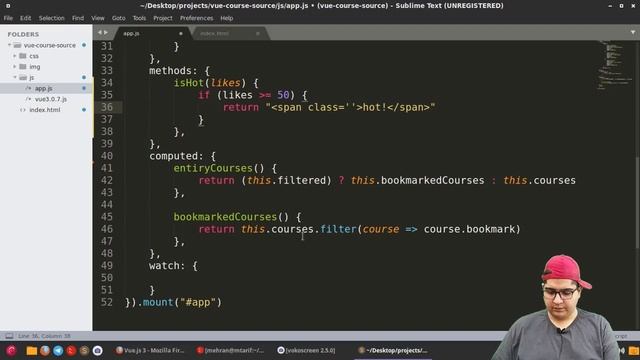Open the red app icon beside Telegram

(x=71, y=350)
